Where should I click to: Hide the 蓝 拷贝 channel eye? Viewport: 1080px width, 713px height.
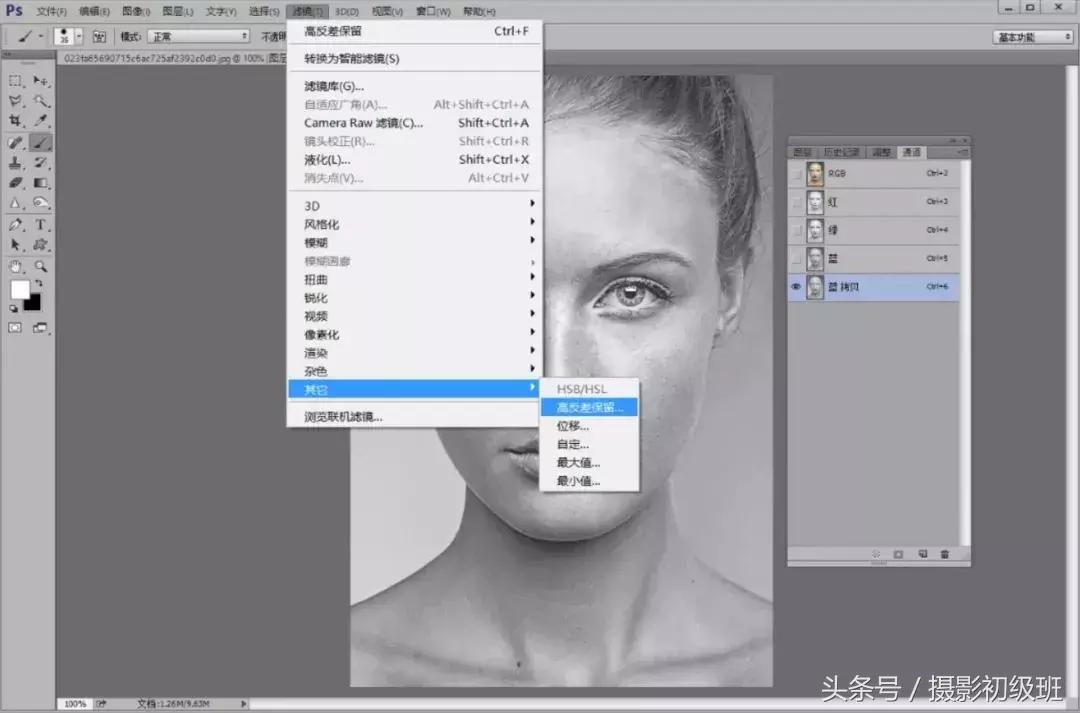point(797,287)
